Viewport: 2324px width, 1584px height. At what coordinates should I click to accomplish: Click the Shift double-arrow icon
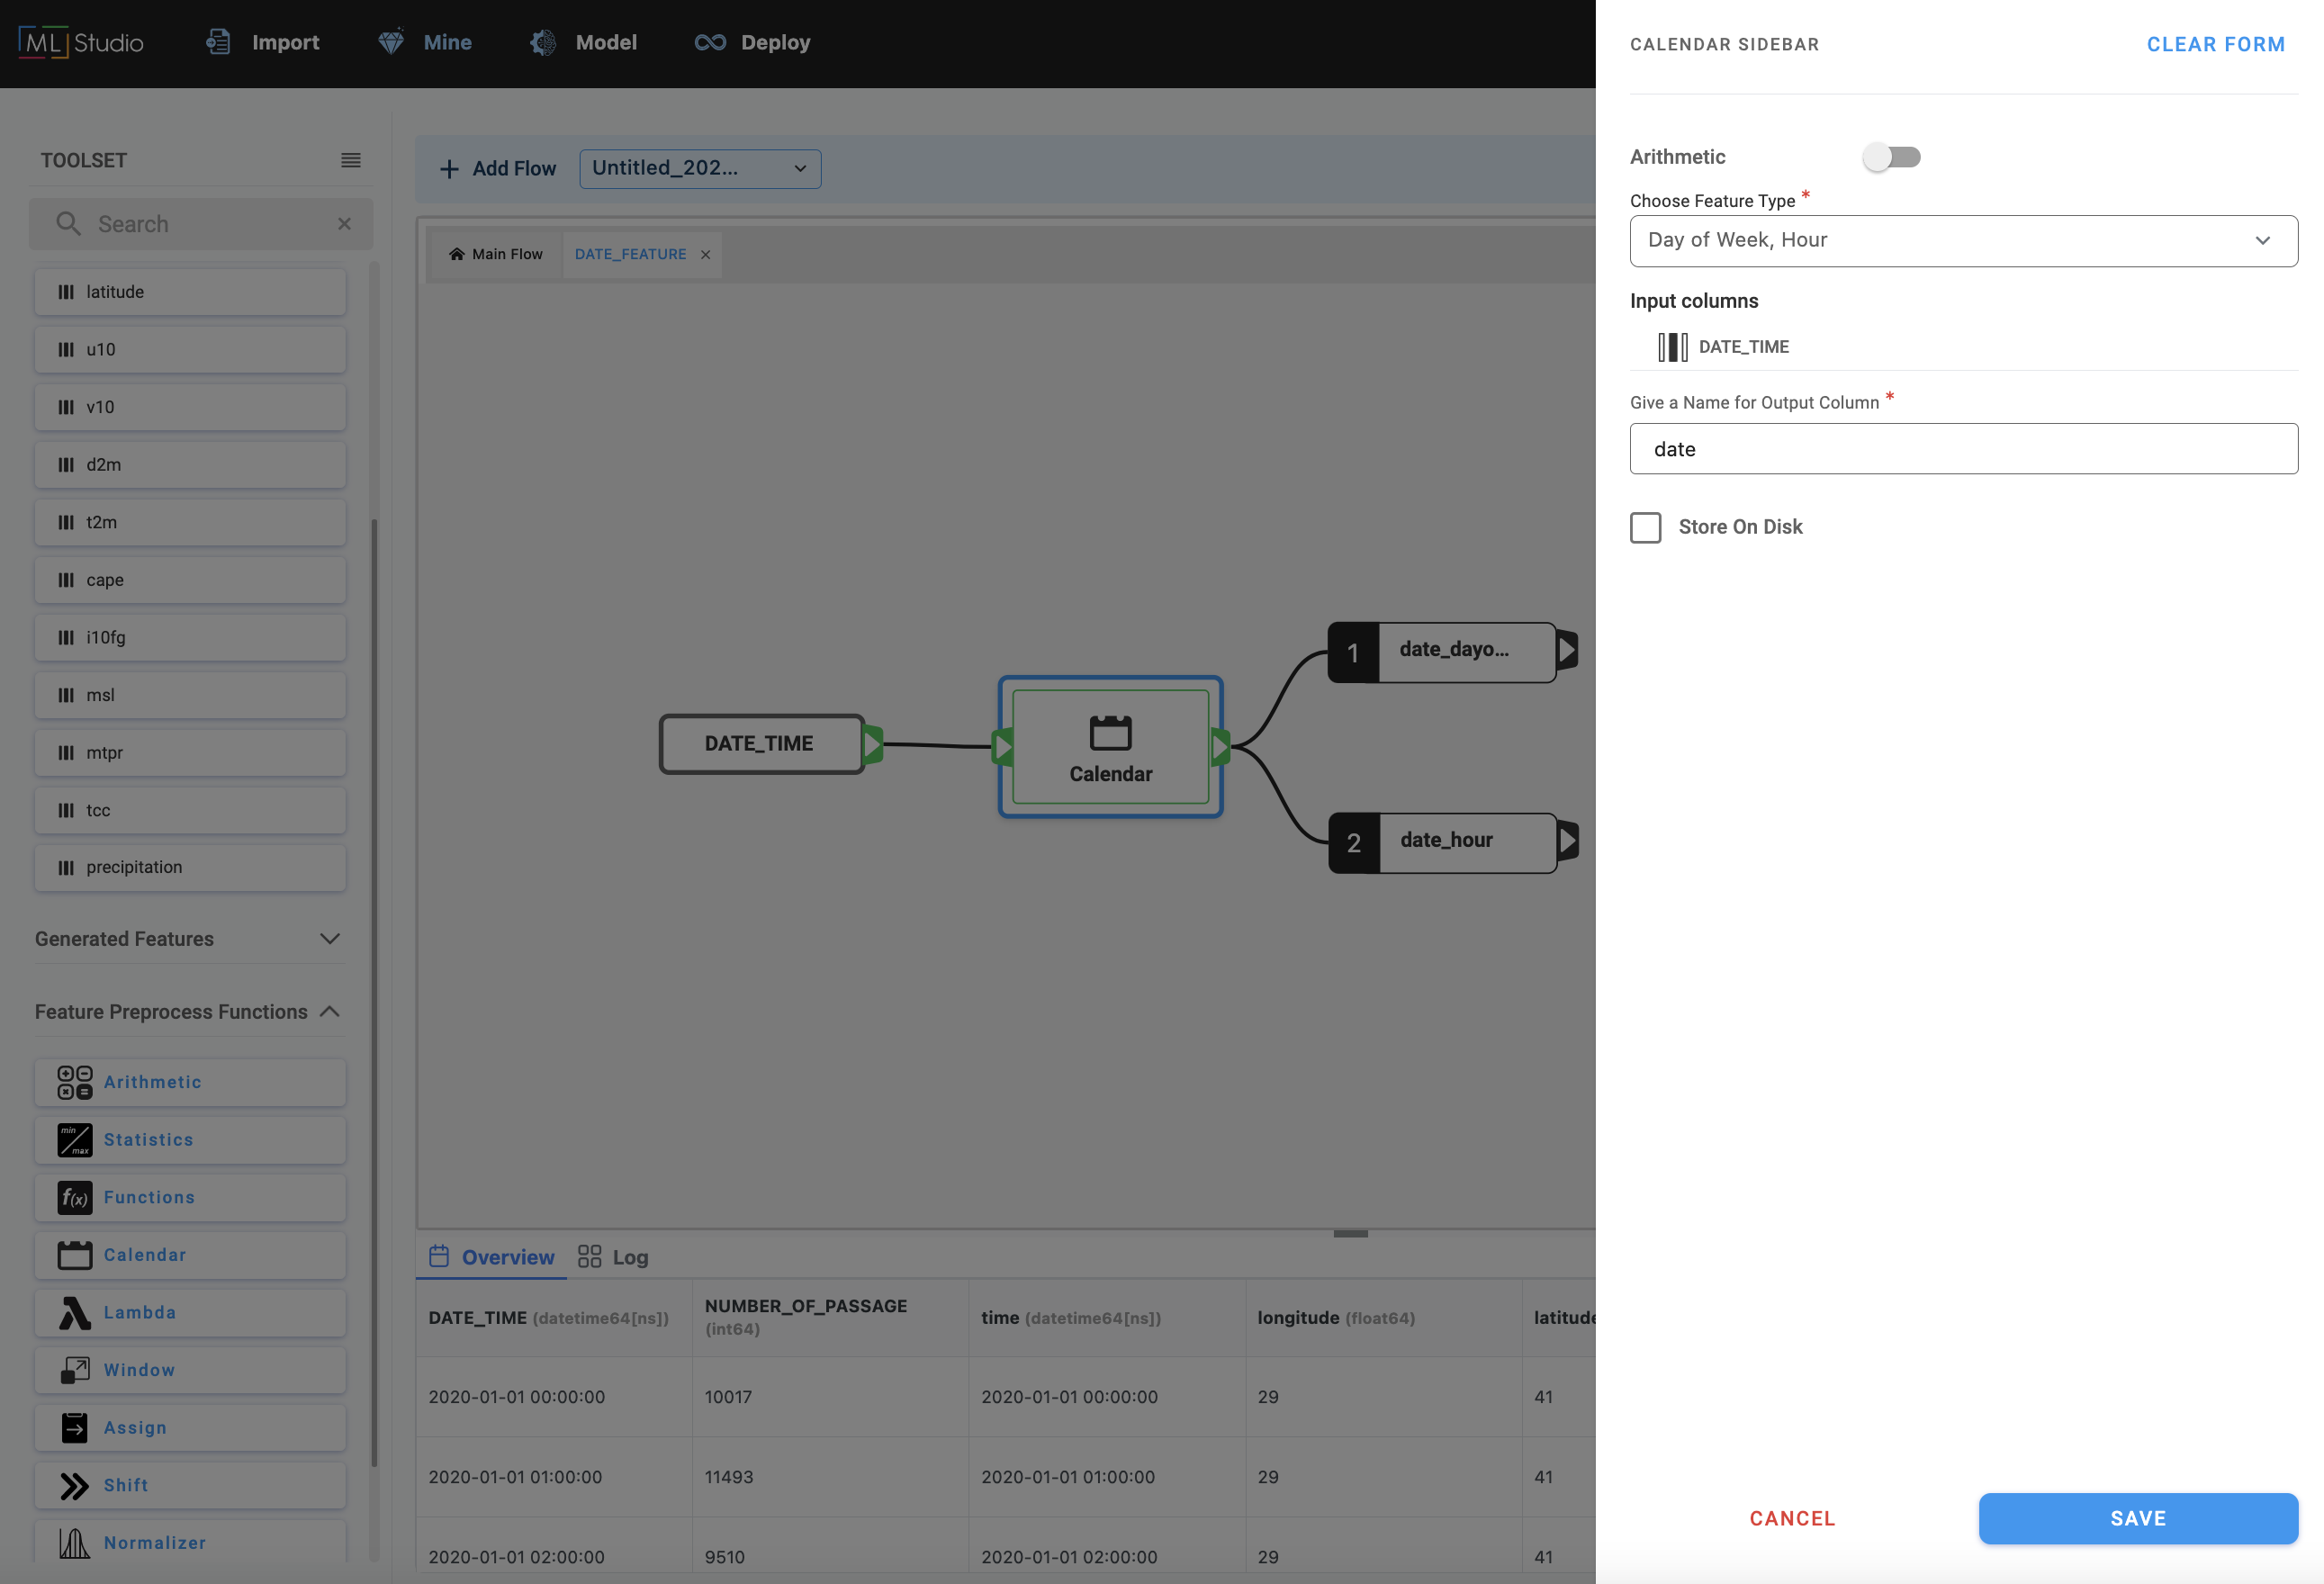click(x=74, y=1486)
